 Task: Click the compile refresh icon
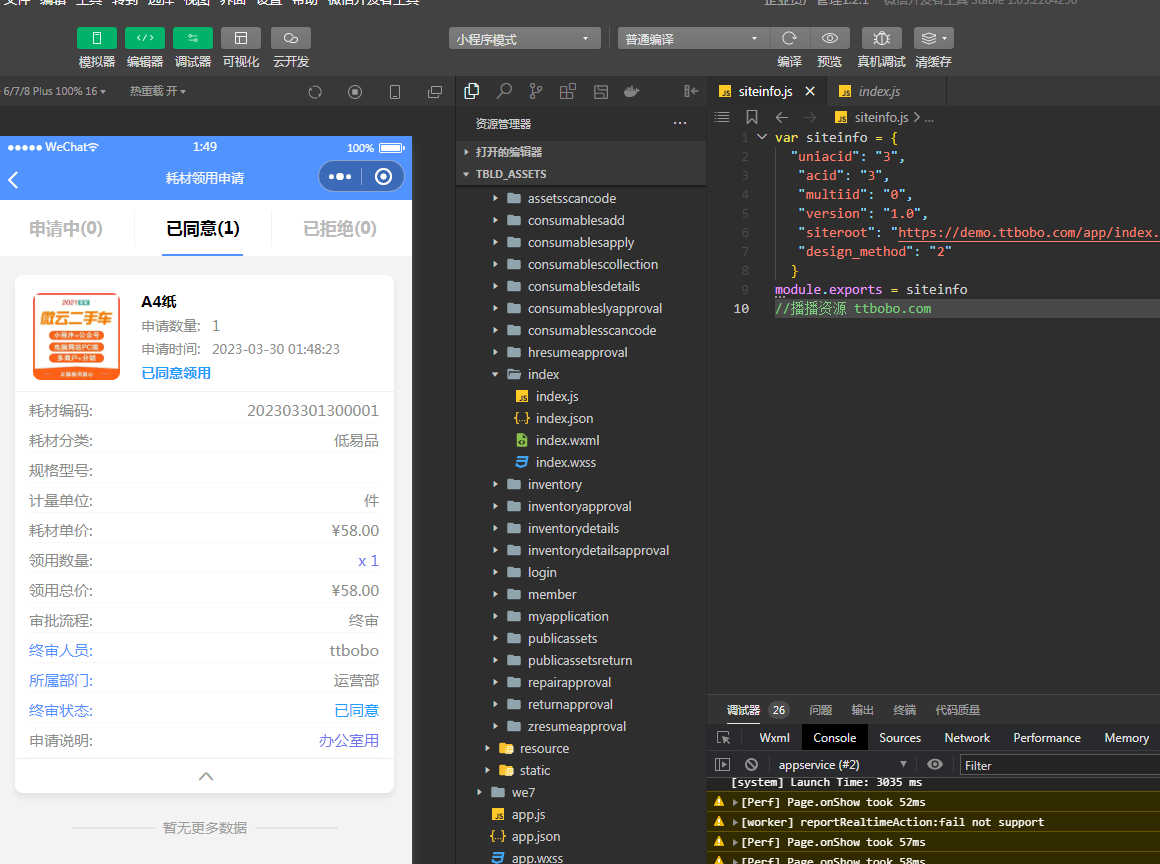(789, 38)
